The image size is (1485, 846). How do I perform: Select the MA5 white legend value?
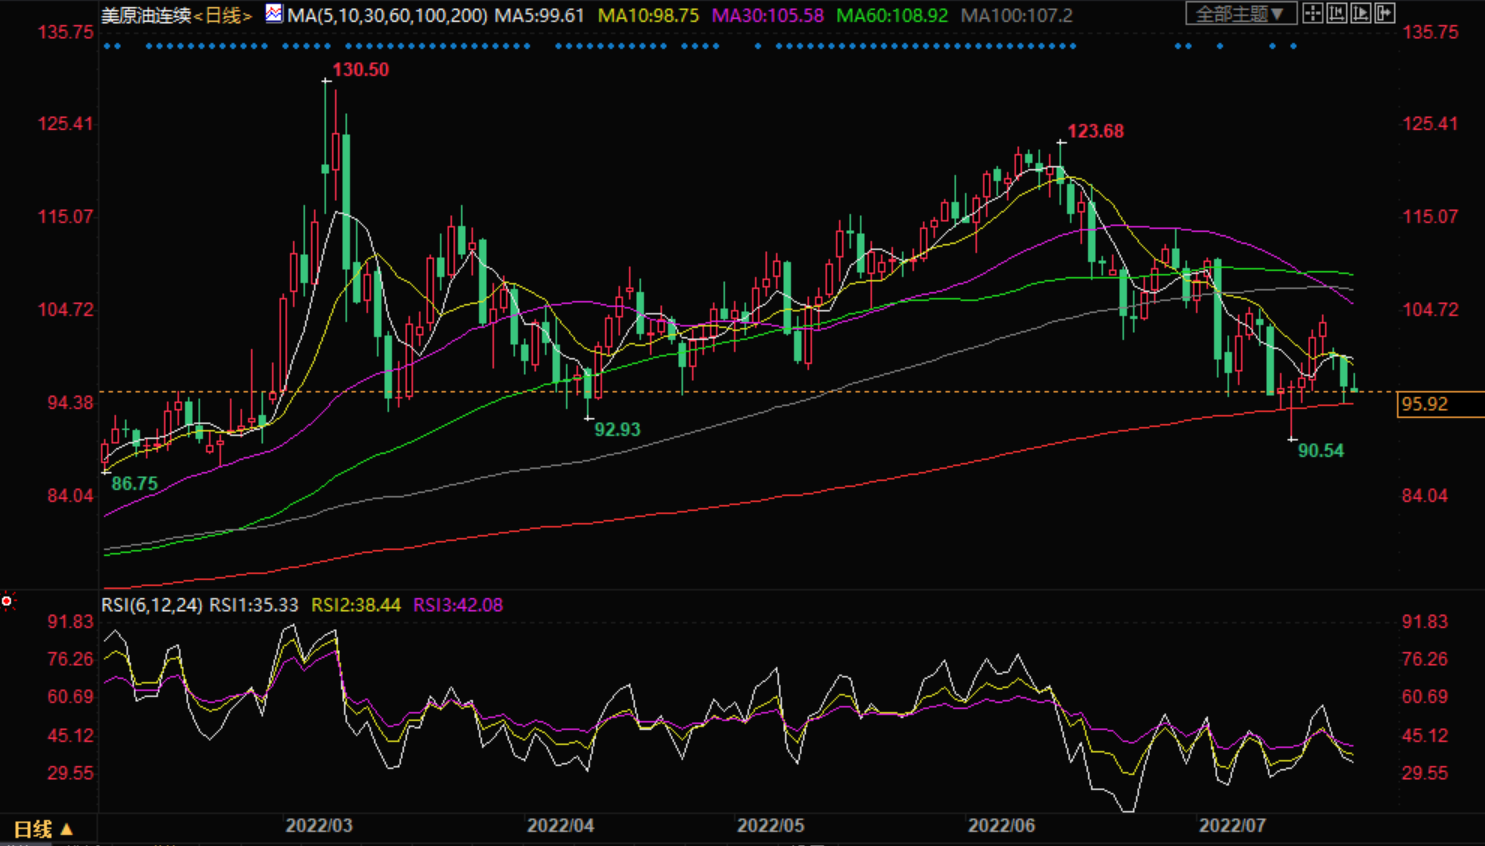(539, 16)
